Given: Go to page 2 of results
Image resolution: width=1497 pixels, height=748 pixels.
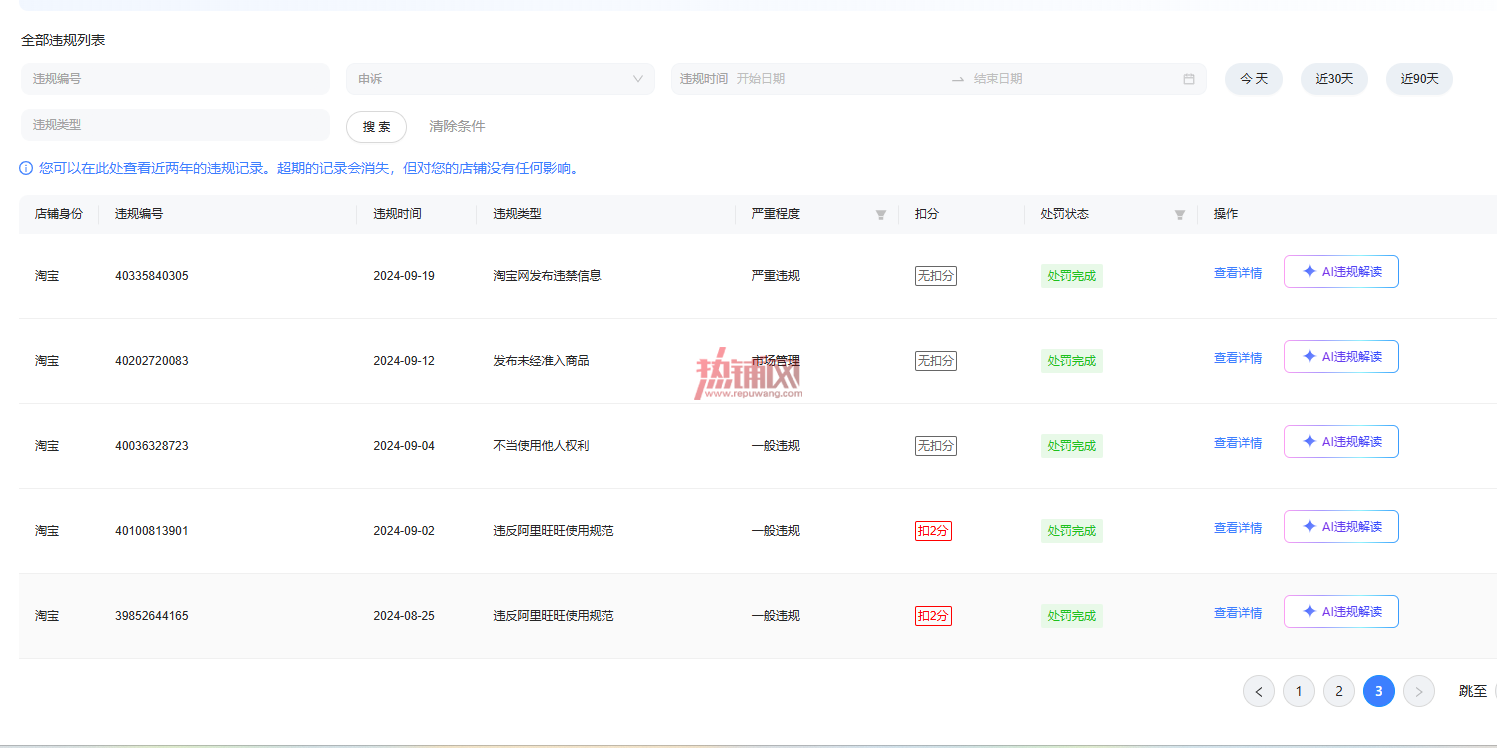Looking at the screenshot, I should pos(1339,691).
